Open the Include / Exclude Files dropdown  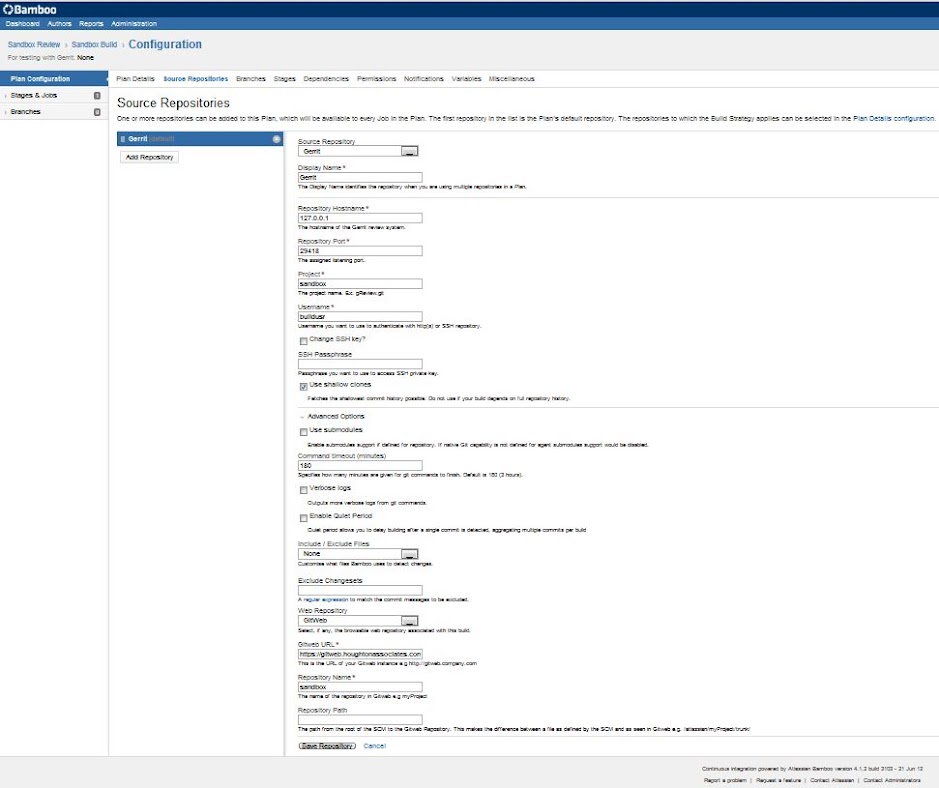coord(358,554)
